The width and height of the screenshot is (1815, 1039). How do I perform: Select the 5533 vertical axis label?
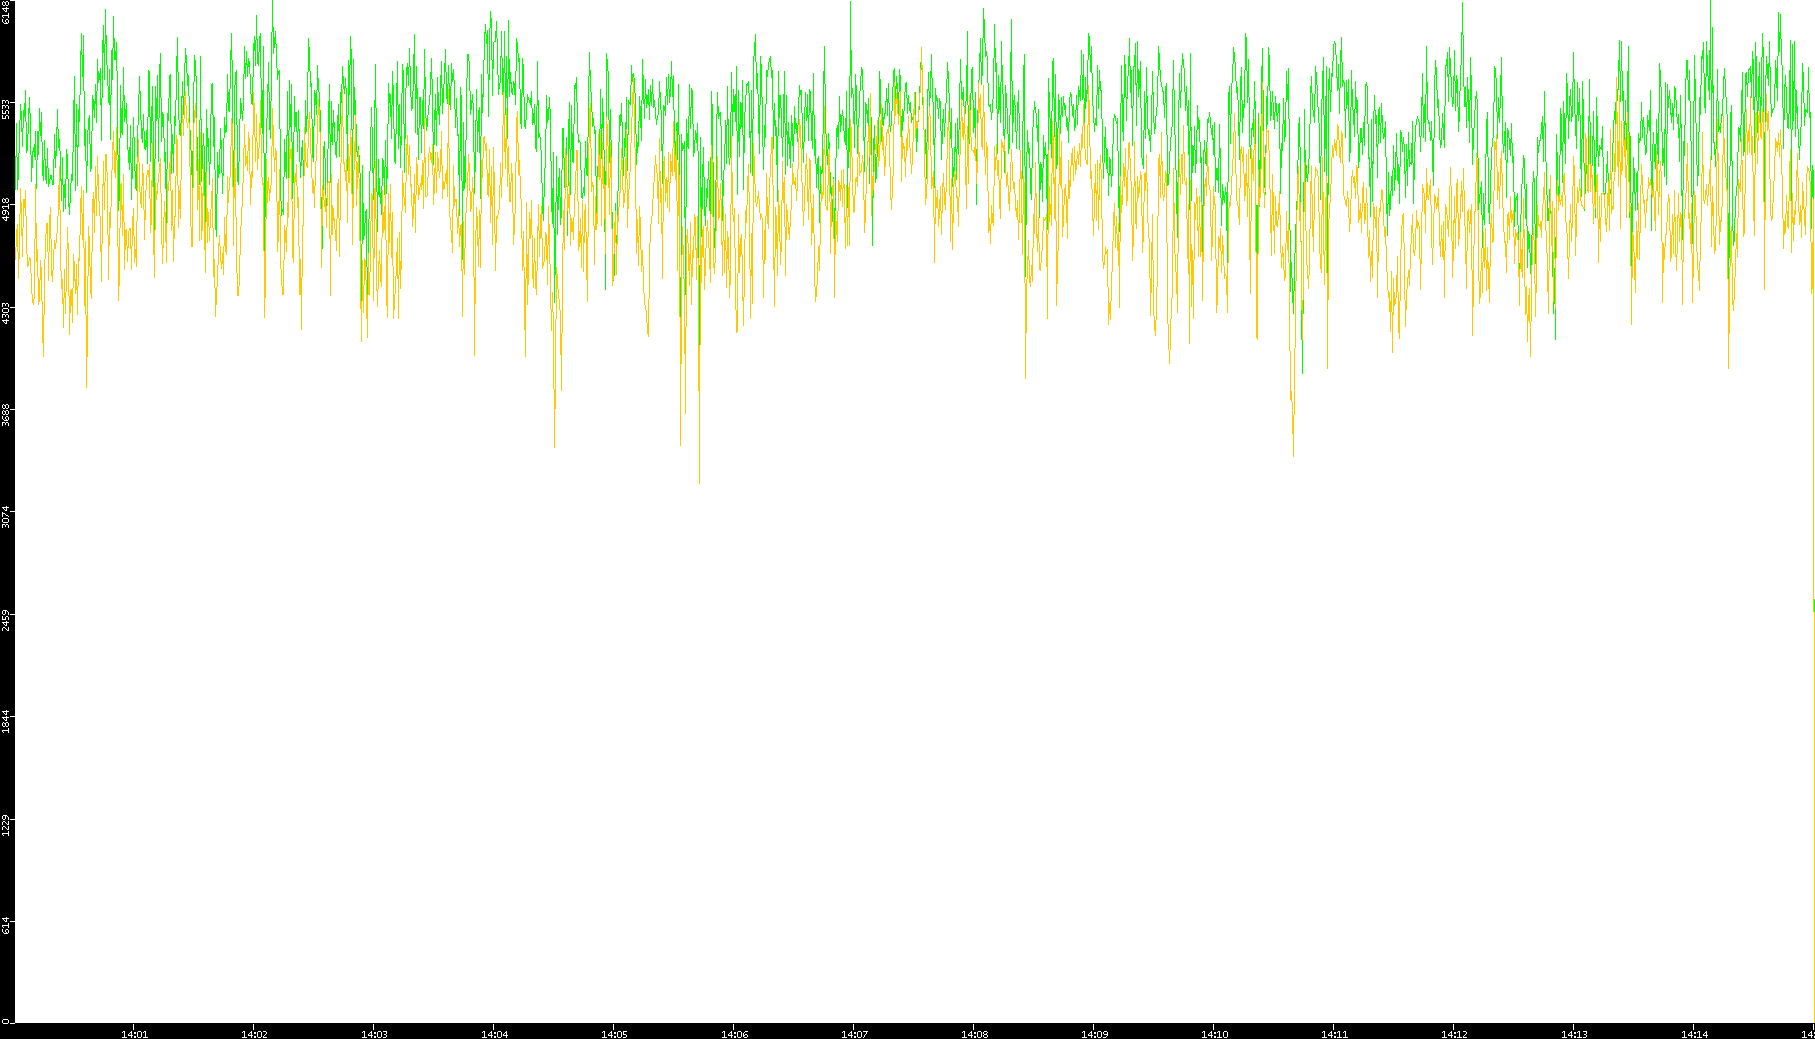tap(6, 108)
